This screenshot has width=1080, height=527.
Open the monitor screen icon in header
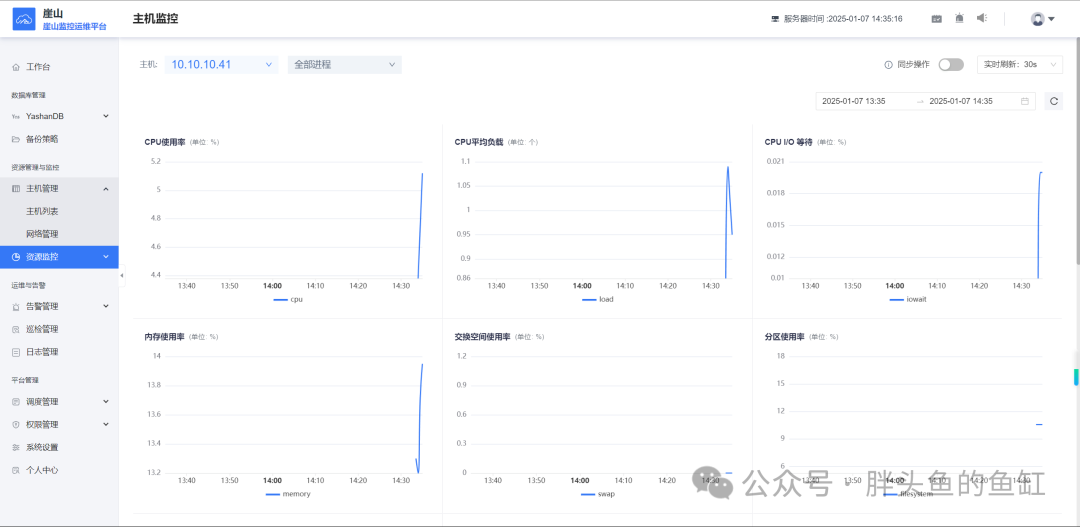pyautogui.click(x=937, y=19)
